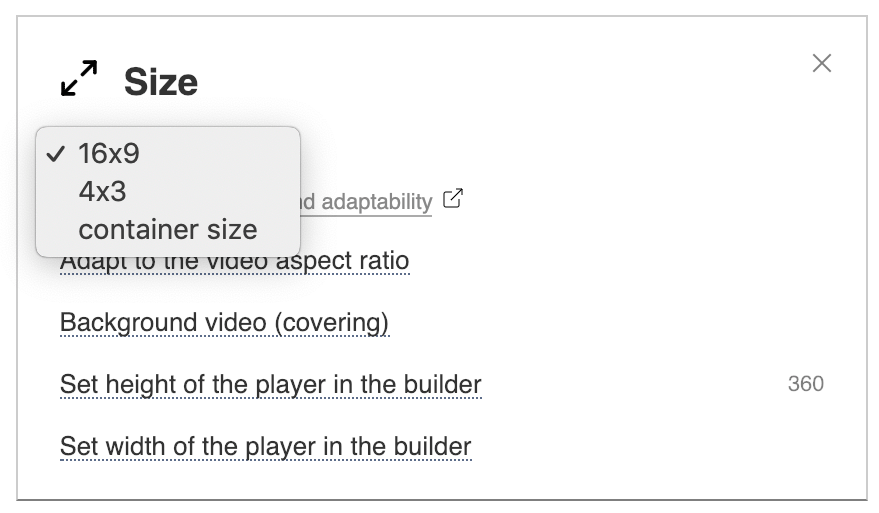Click Background video (covering) option

(224, 323)
